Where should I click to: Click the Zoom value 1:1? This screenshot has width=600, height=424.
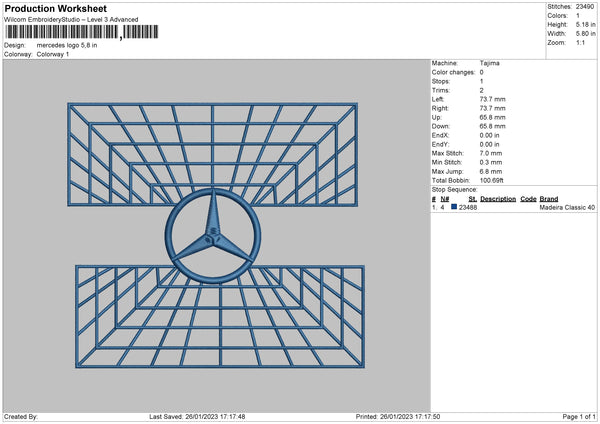point(580,43)
